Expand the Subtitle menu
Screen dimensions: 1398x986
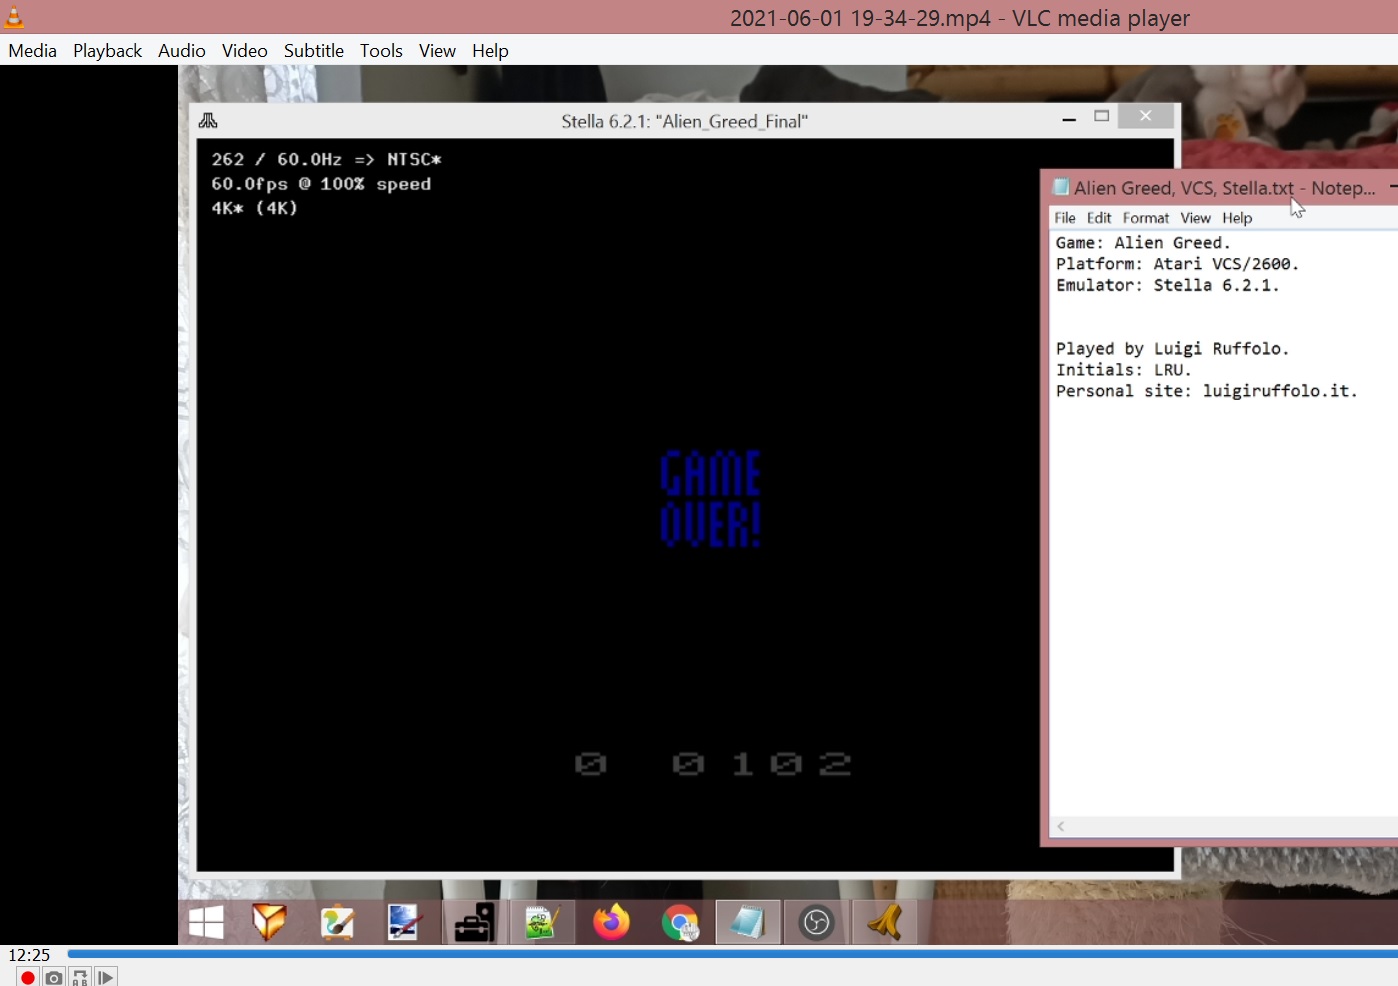pyautogui.click(x=313, y=51)
